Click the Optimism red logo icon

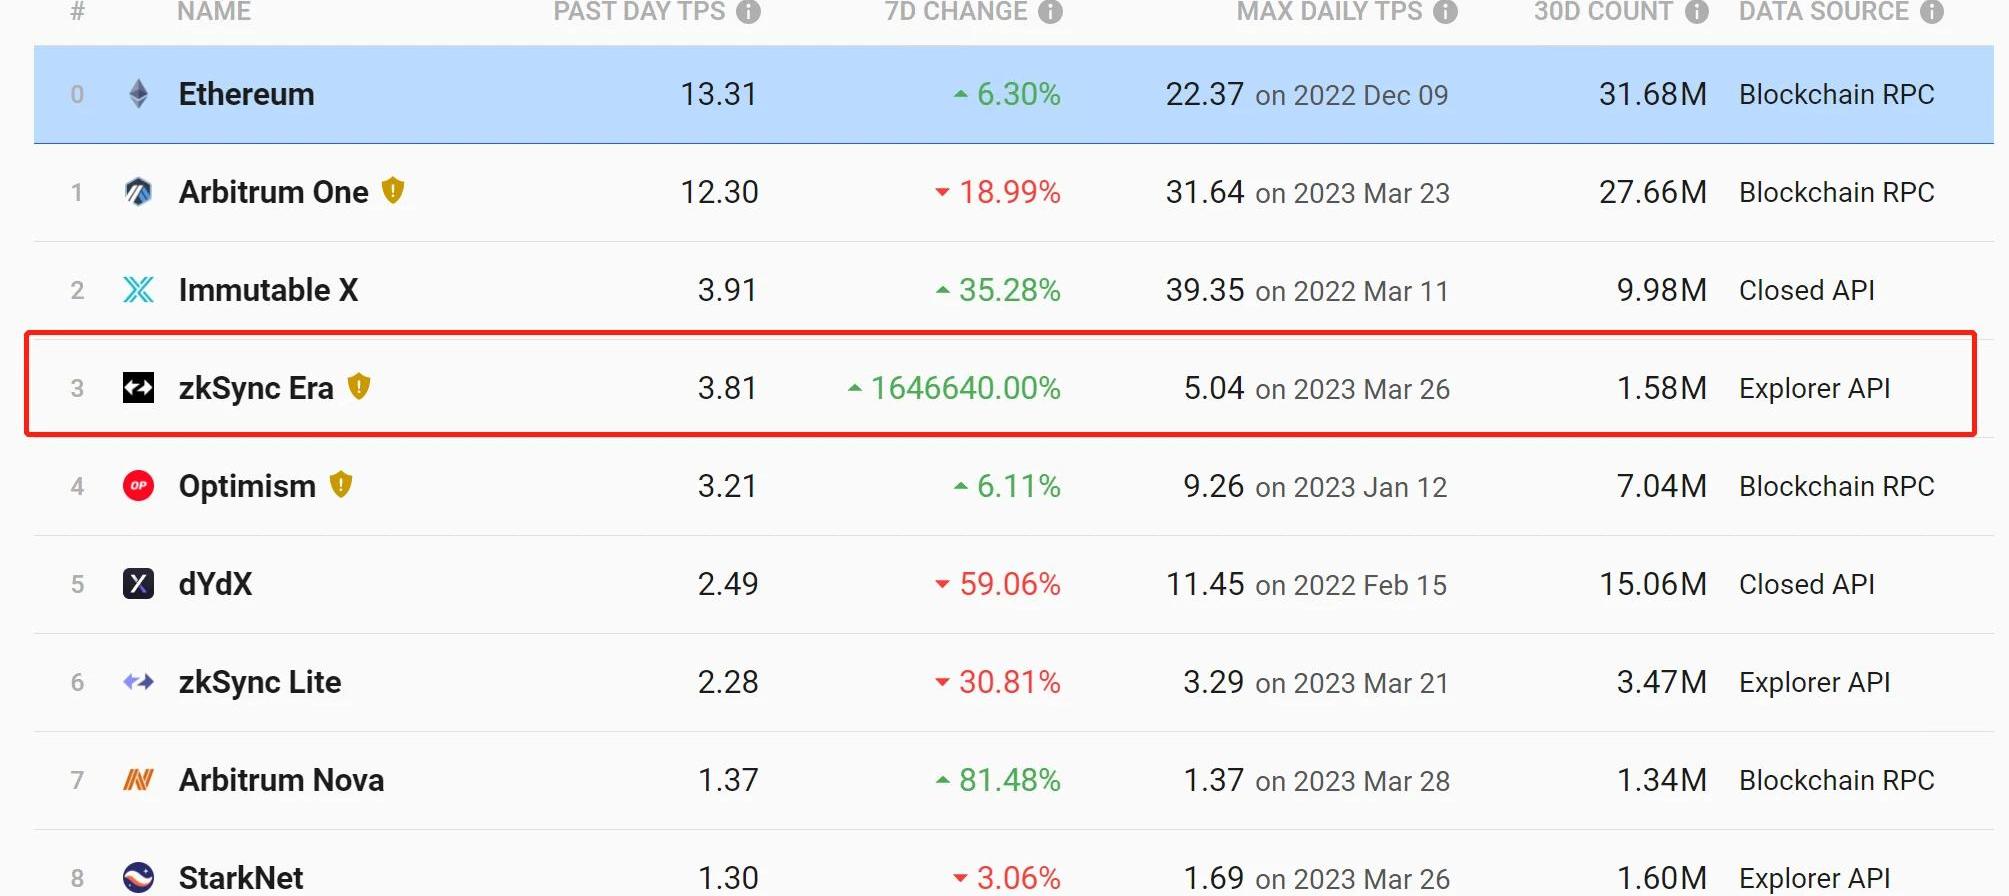(x=139, y=486)
